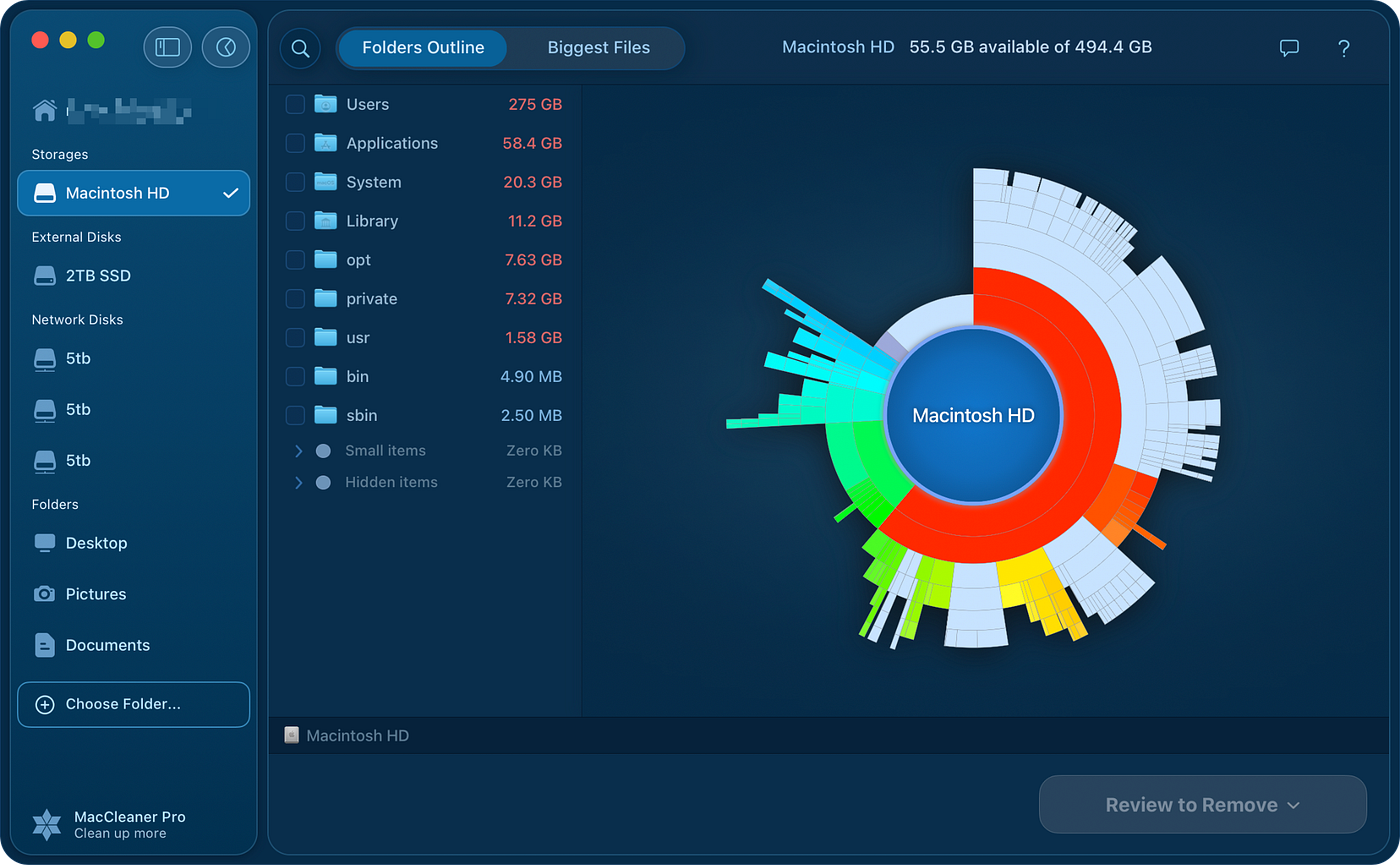Click the Desktop folder icon in sidebar
The width and height of the screenshot is (1400, 865).
[44, 543]
